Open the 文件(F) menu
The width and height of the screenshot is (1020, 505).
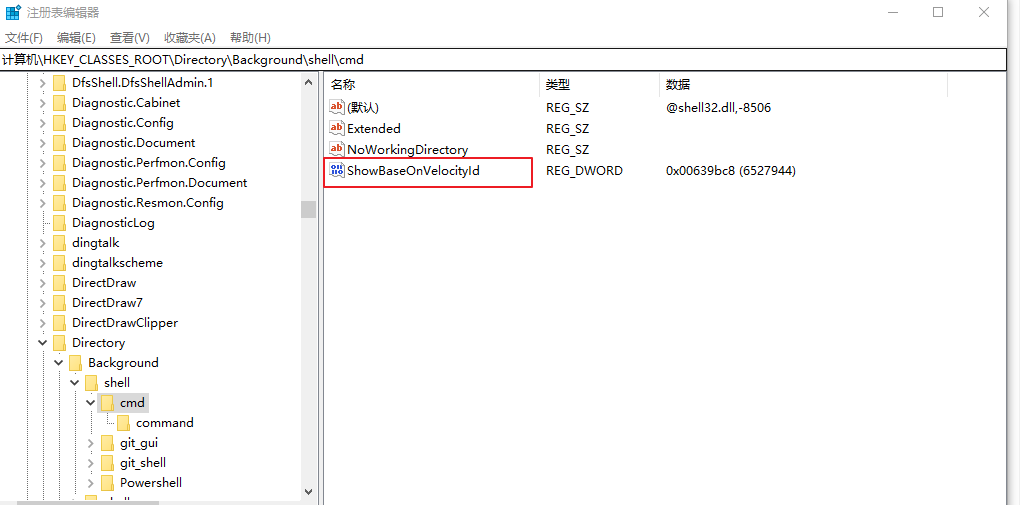click(24, 38)
